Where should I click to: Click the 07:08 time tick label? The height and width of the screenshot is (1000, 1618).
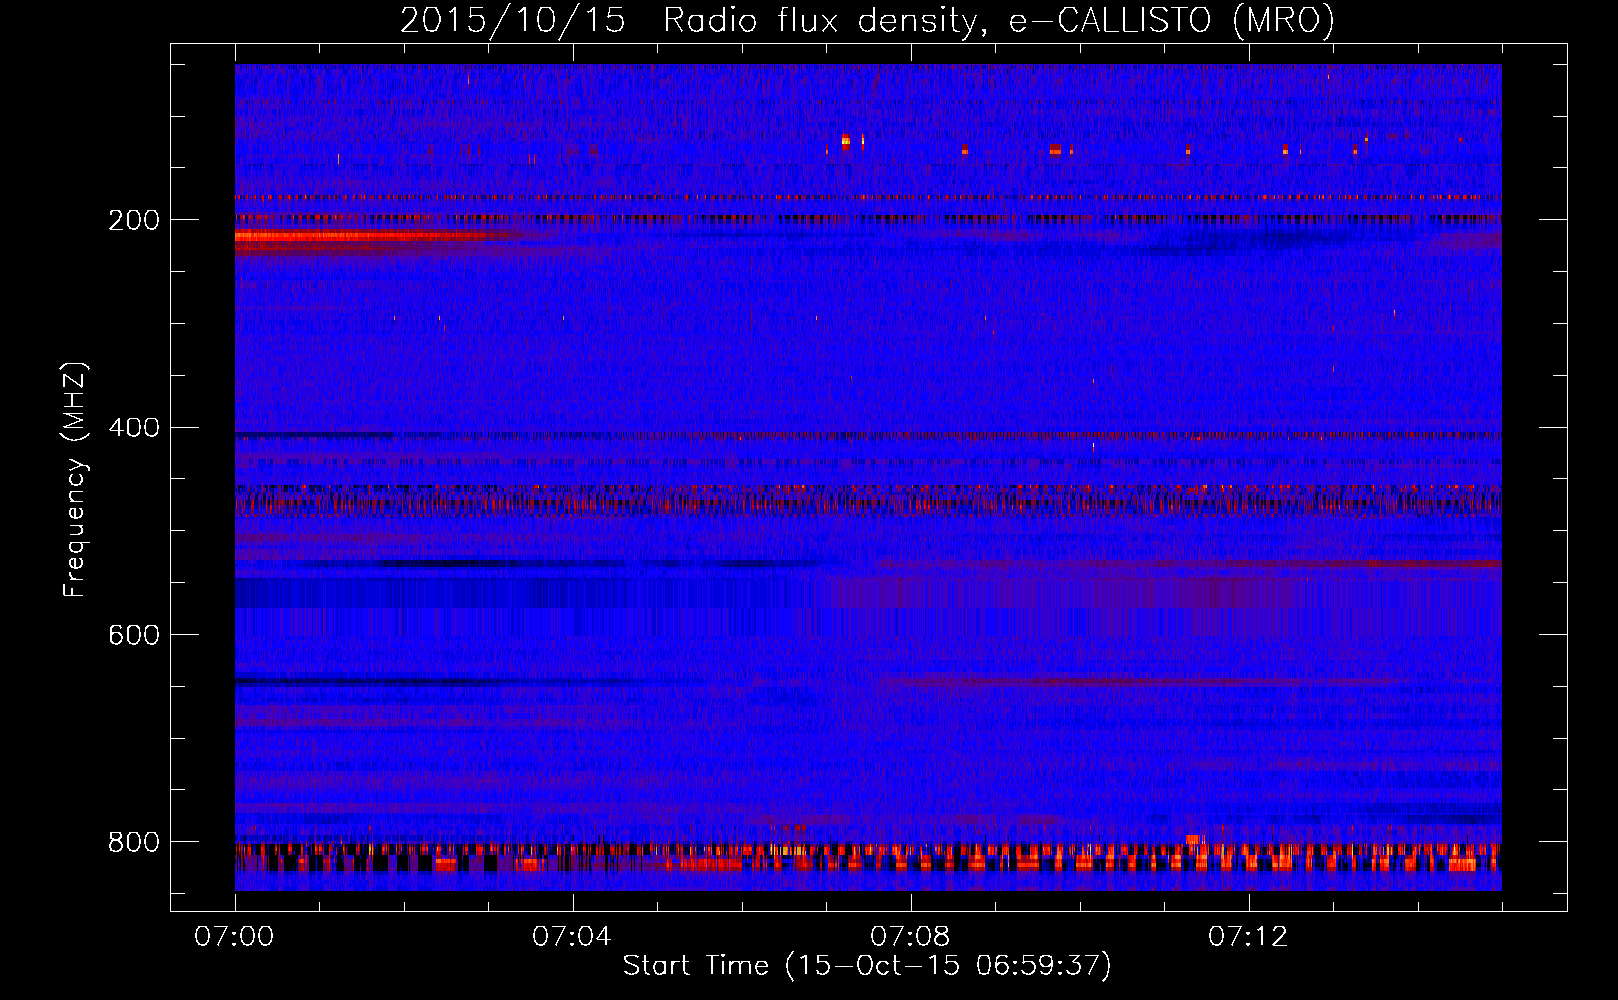910,936
